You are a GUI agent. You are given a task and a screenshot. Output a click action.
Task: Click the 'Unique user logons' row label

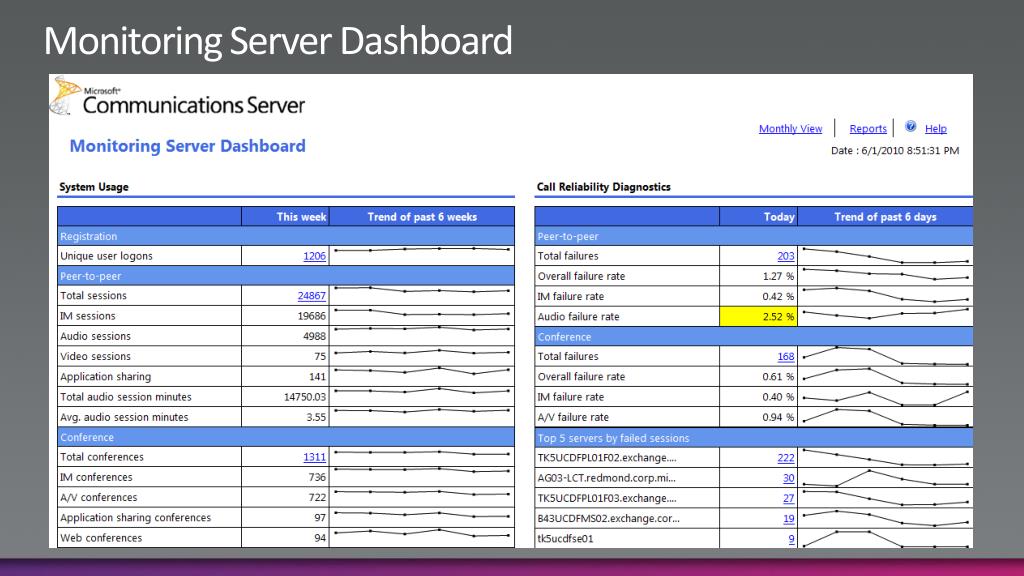click(x=106, y=256)
